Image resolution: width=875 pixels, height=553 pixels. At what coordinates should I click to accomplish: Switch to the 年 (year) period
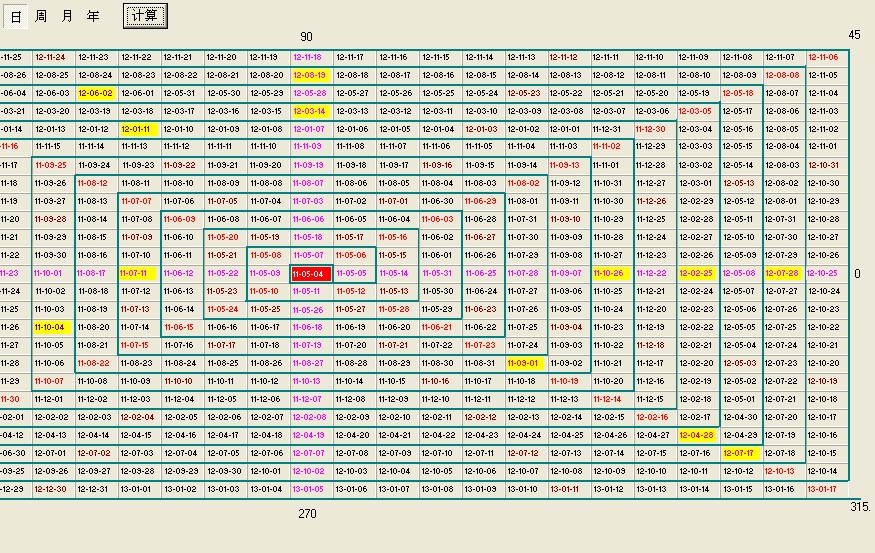click(x=93, y=17)
